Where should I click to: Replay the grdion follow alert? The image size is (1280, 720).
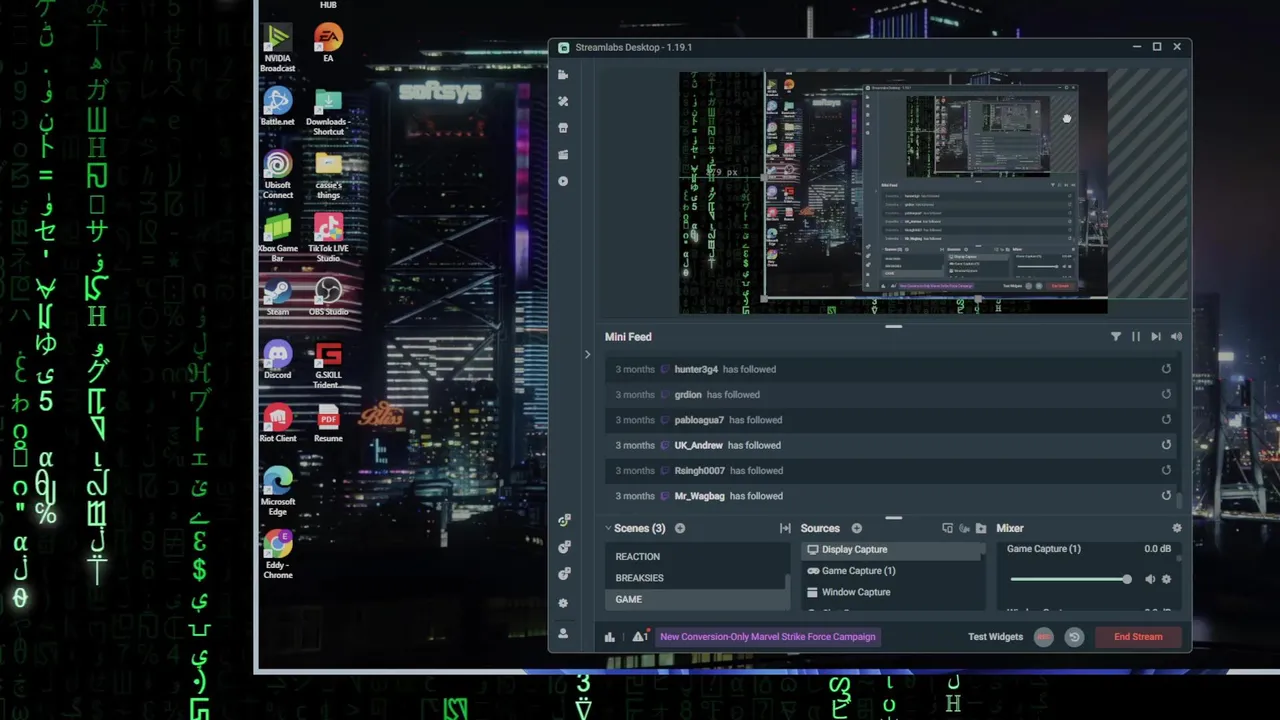click(x=1166, y=394)
